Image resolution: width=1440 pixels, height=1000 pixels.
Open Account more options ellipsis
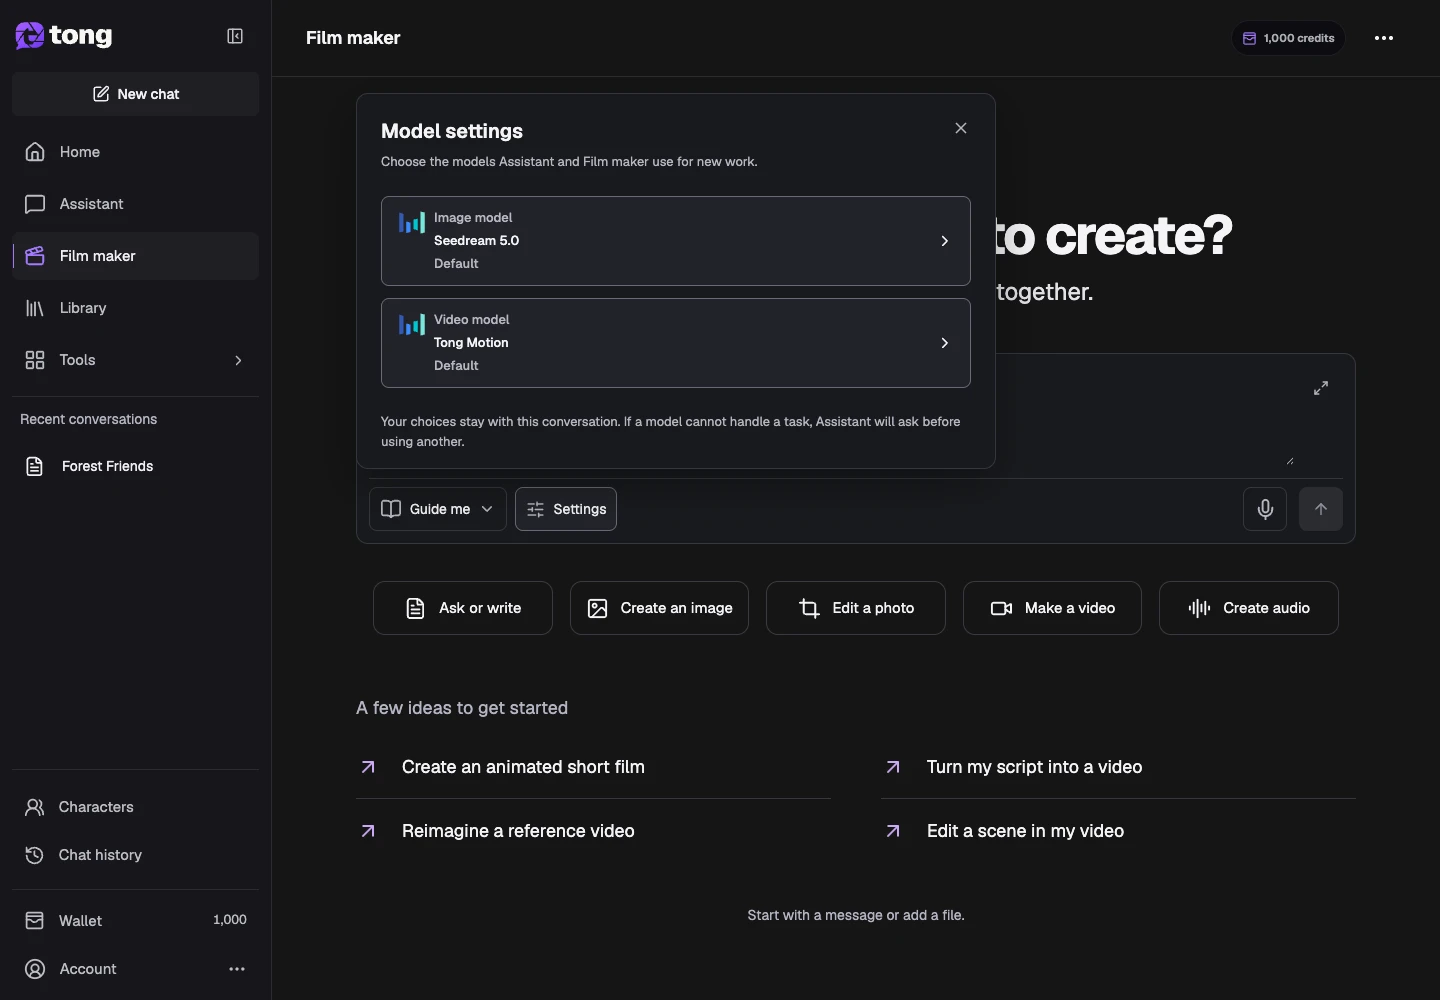point(237,969)
